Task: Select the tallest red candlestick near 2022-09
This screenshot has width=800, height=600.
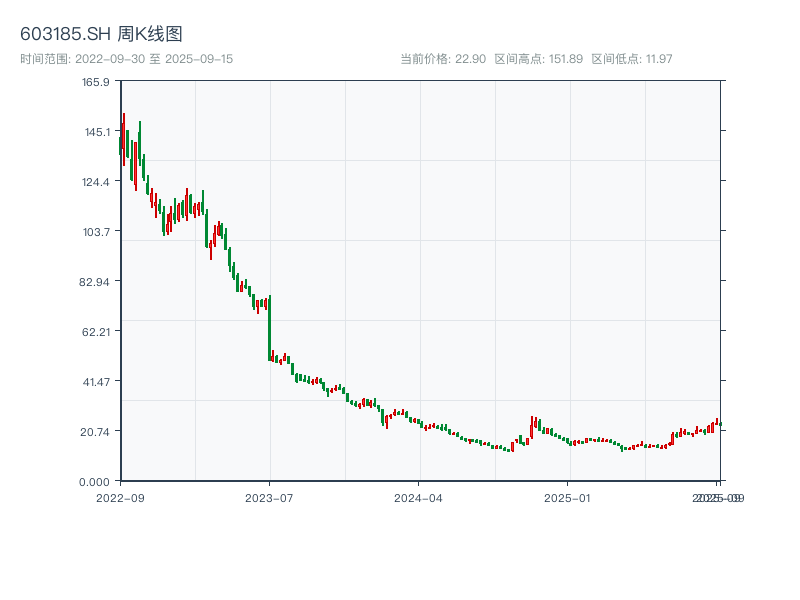Action: pyautogui.click(x=123, y=135)
